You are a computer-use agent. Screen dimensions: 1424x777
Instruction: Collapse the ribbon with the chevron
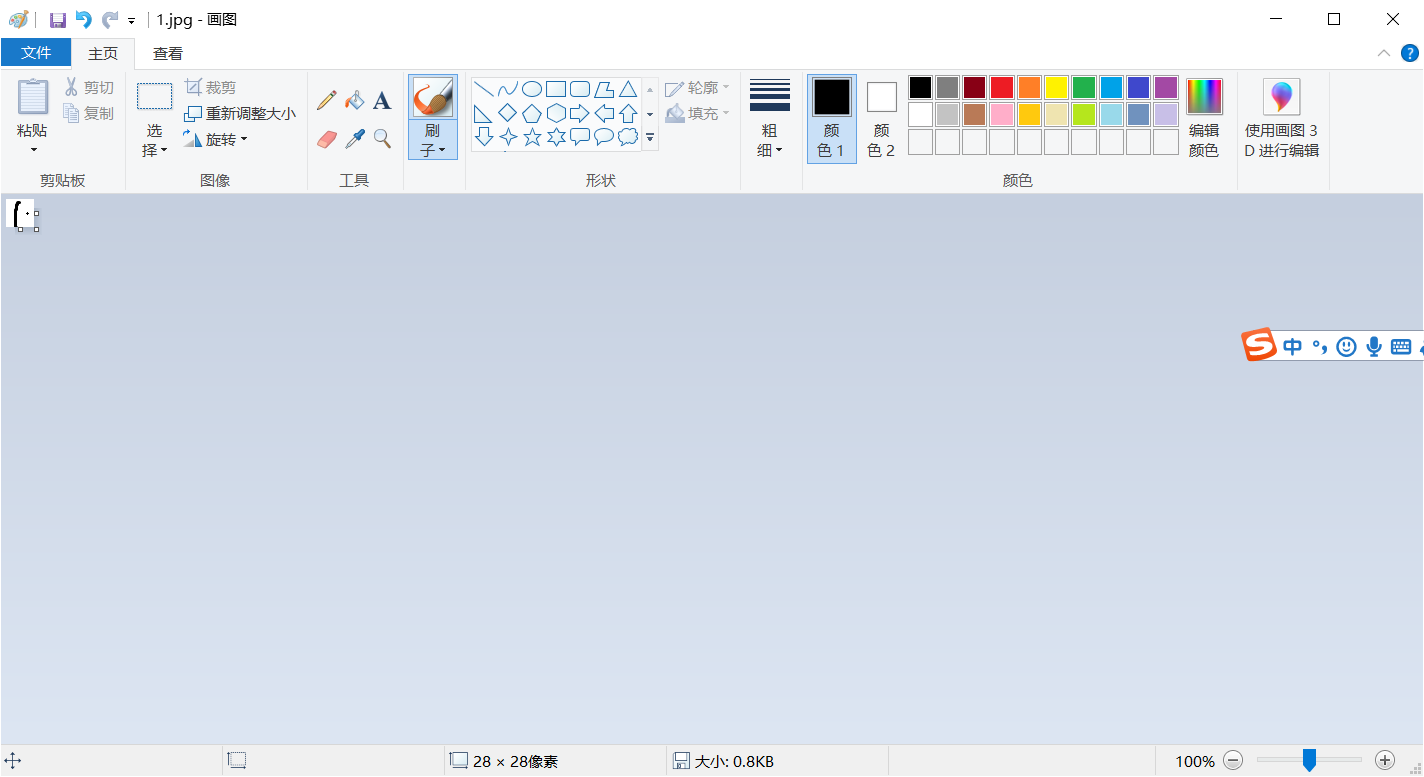coord(1384,53)
